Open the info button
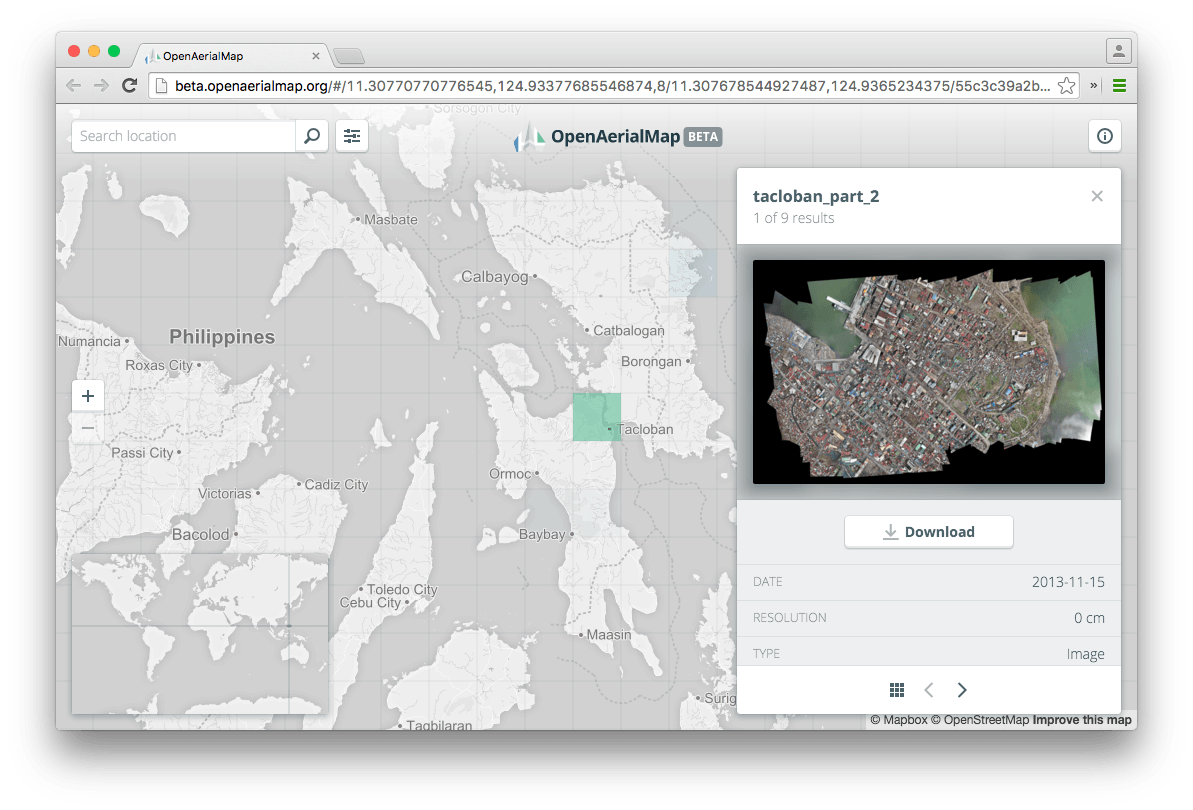 (1105, 136)
